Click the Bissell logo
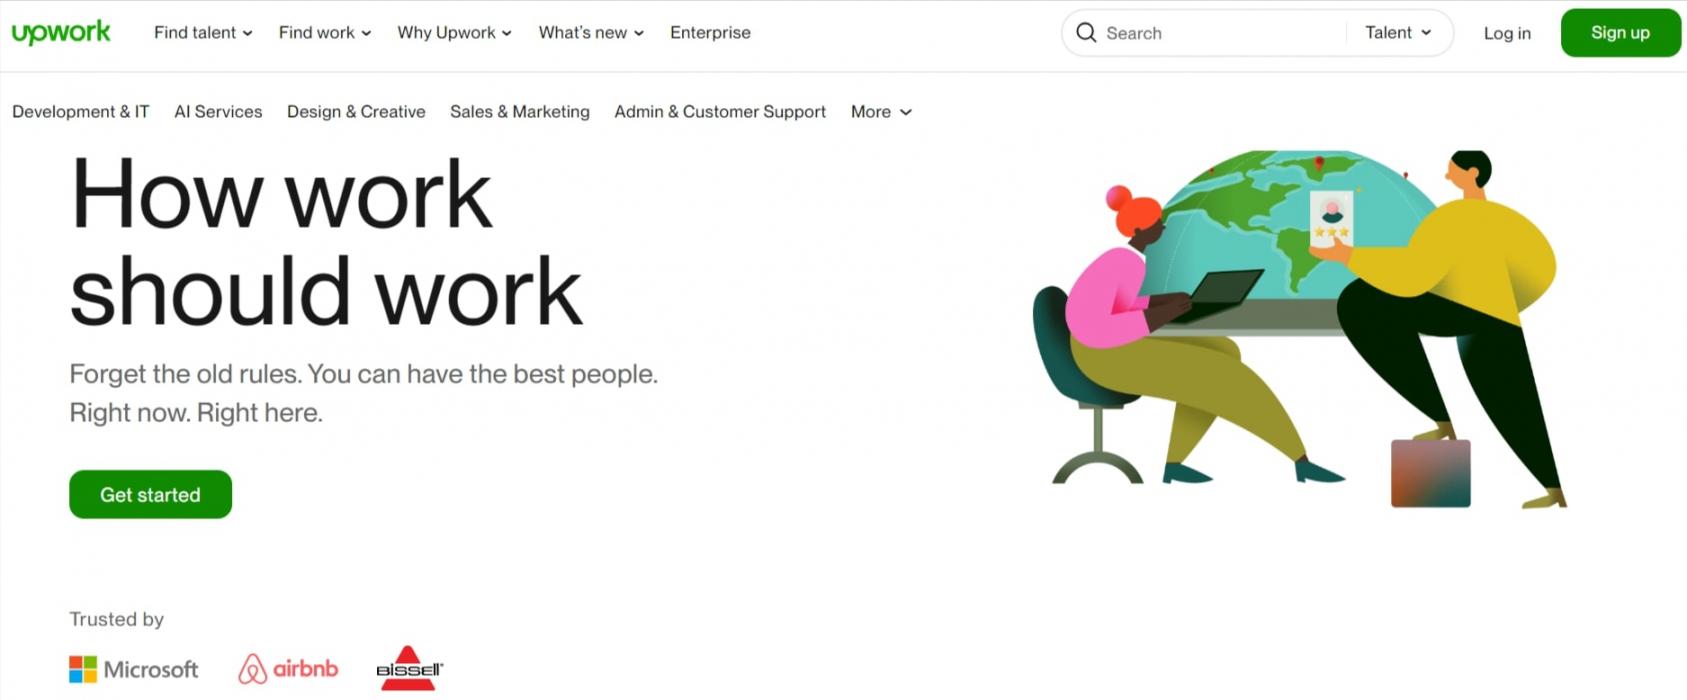The image size is (1687, 700). tap(409, 668)
